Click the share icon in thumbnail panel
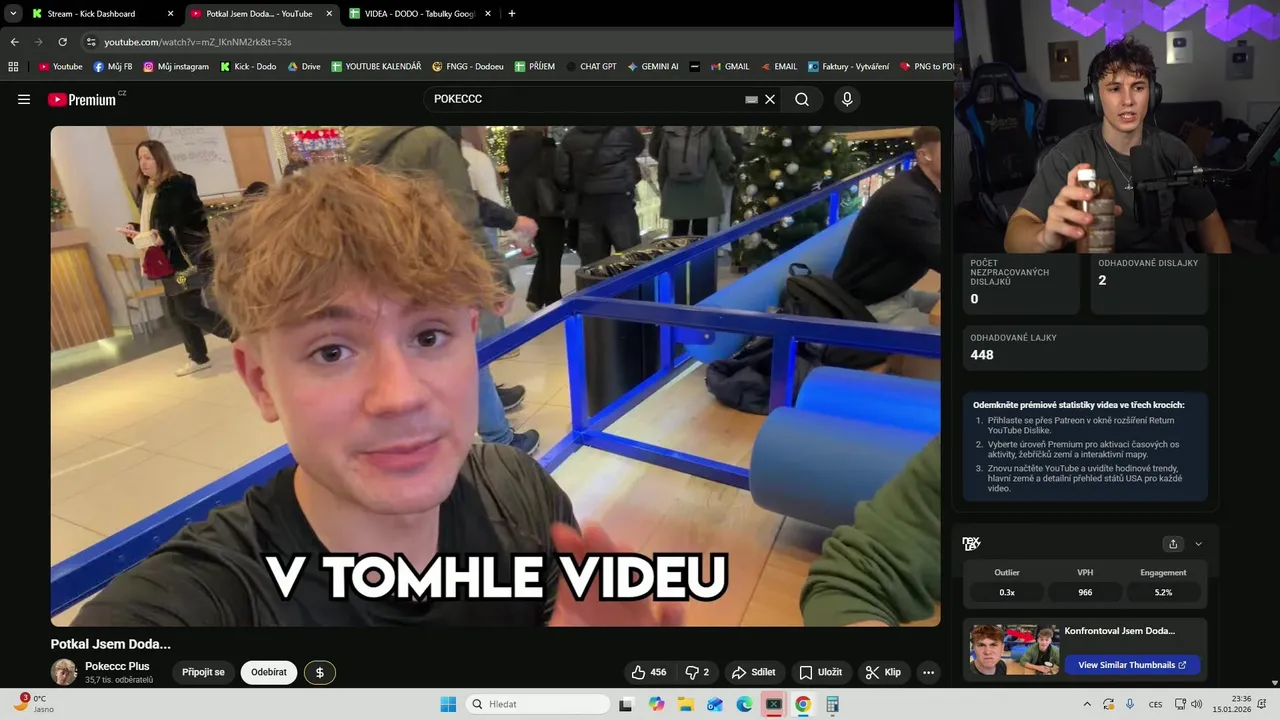 click(x=1173, y=544)
